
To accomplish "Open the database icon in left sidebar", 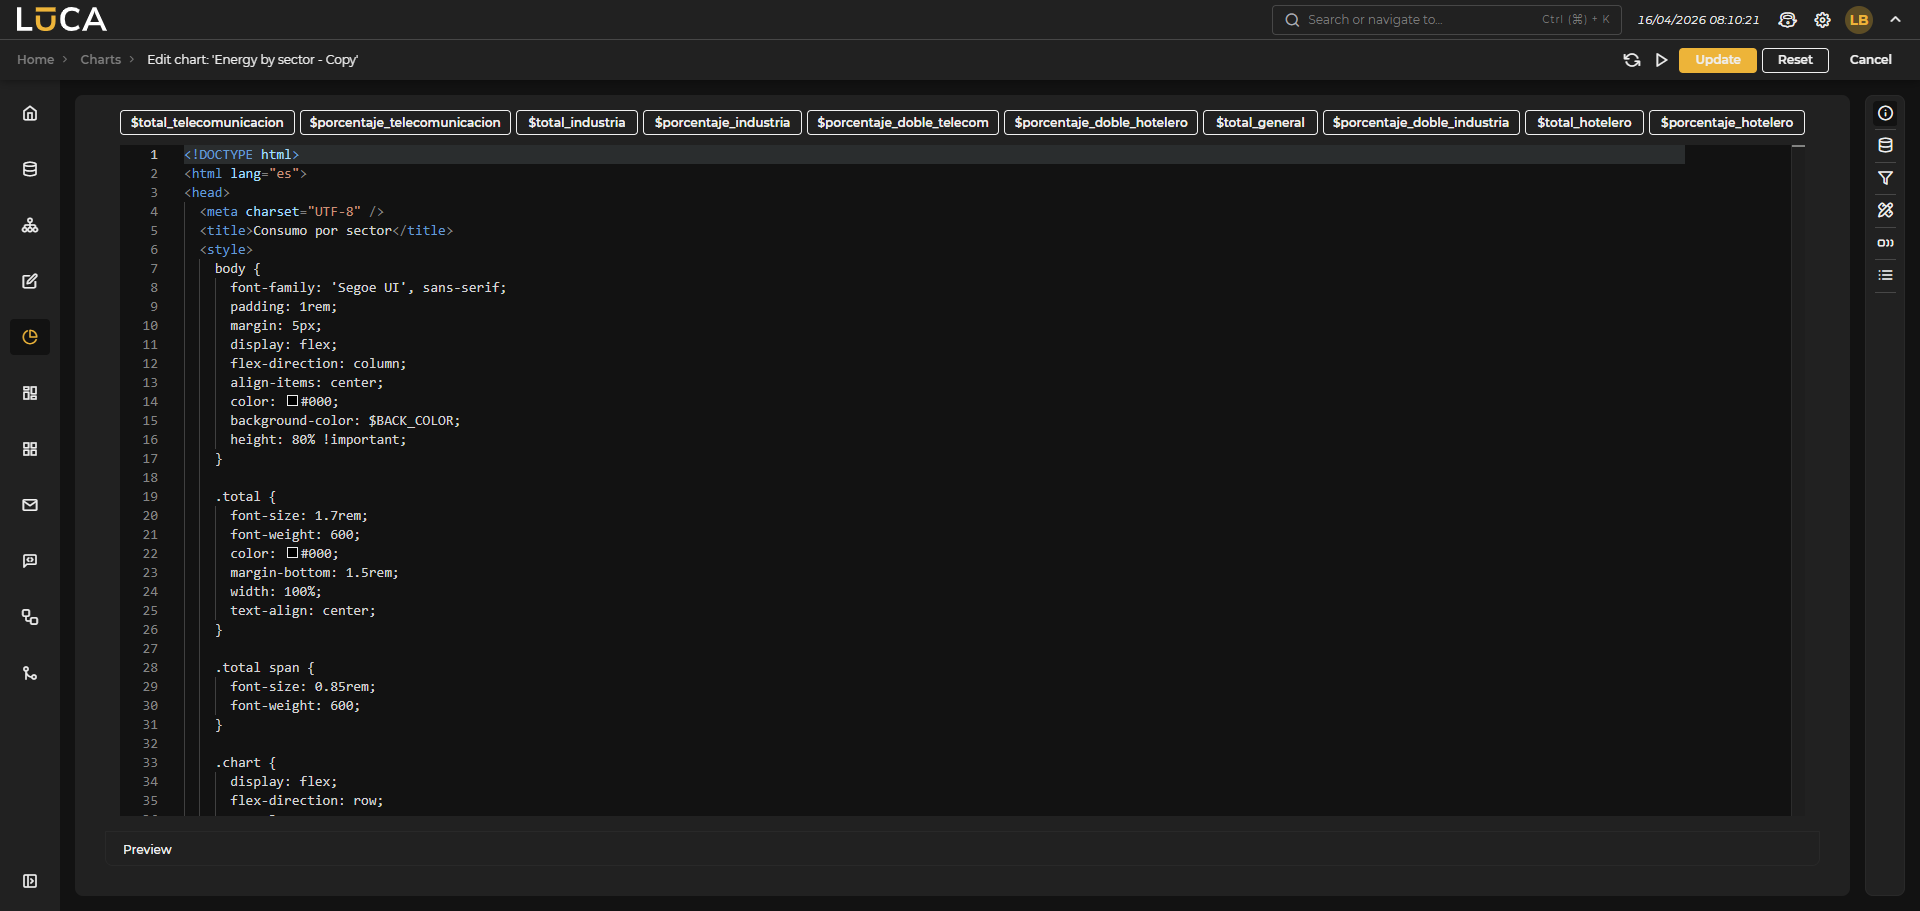I will point(30,169).
